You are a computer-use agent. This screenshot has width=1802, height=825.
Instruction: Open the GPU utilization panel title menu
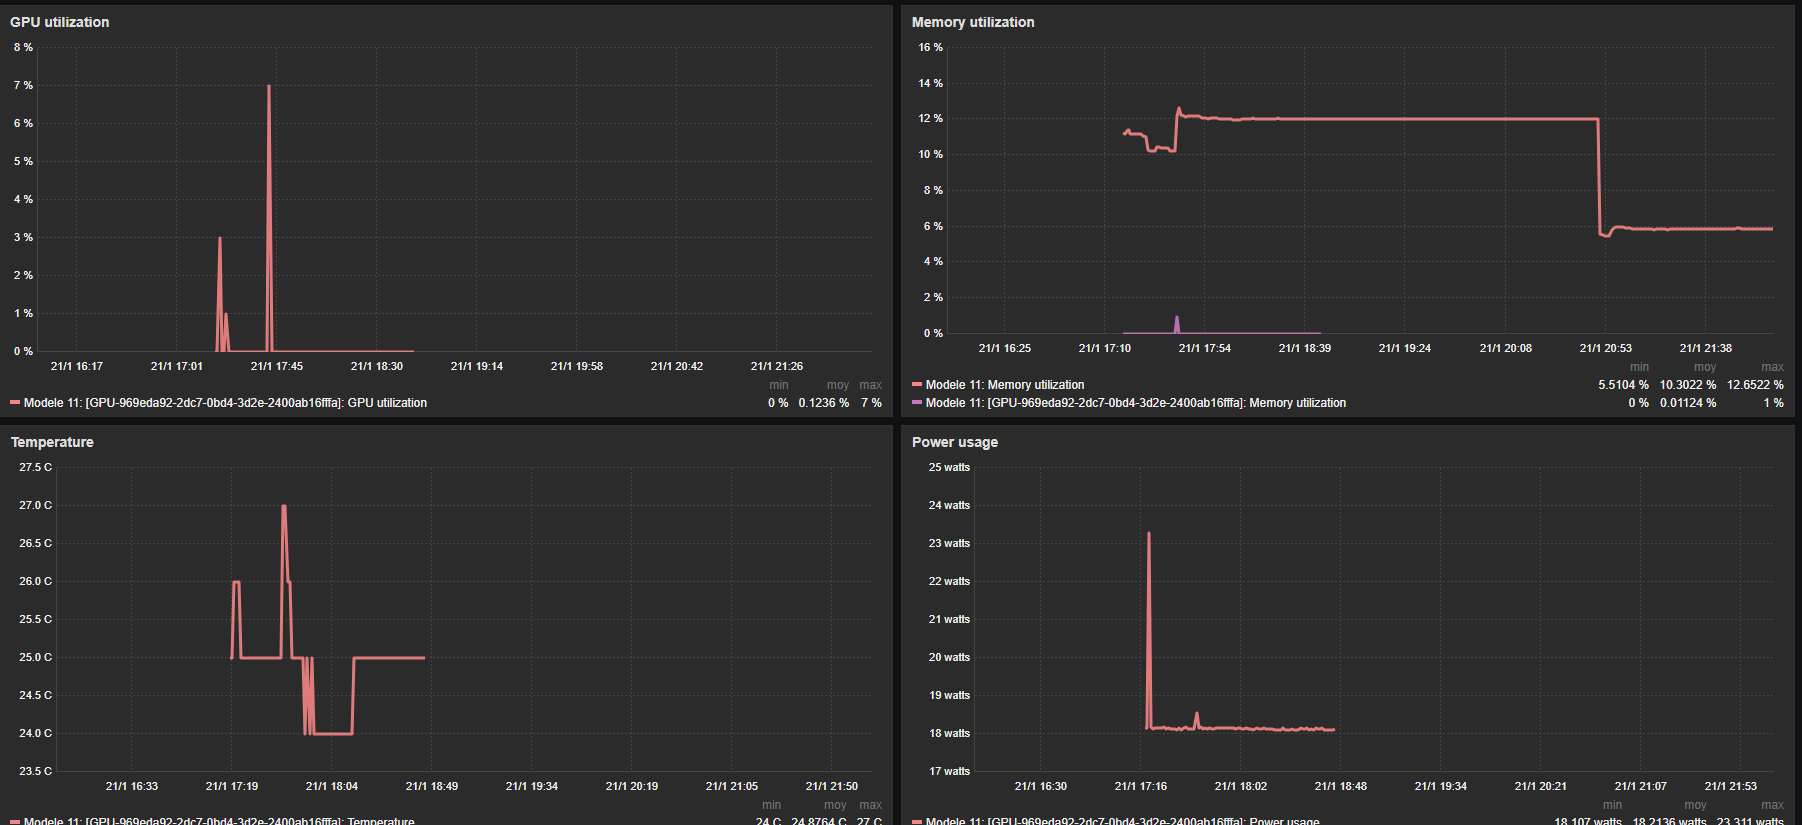(x=60, y=22)
